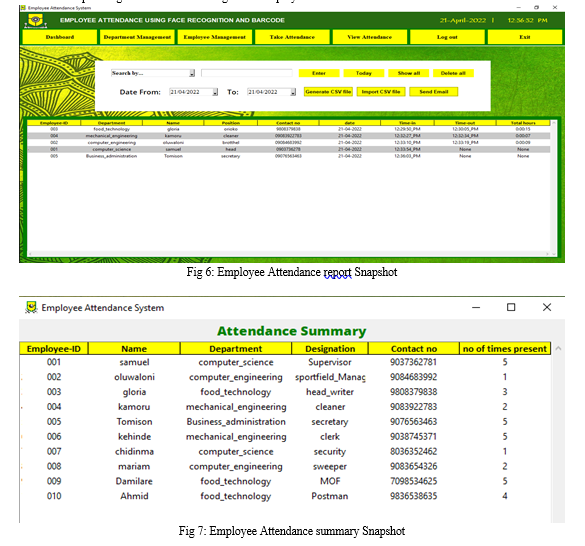Filter attendance with Today button
The height and width of the screenshot is (546, 585).
364,73
